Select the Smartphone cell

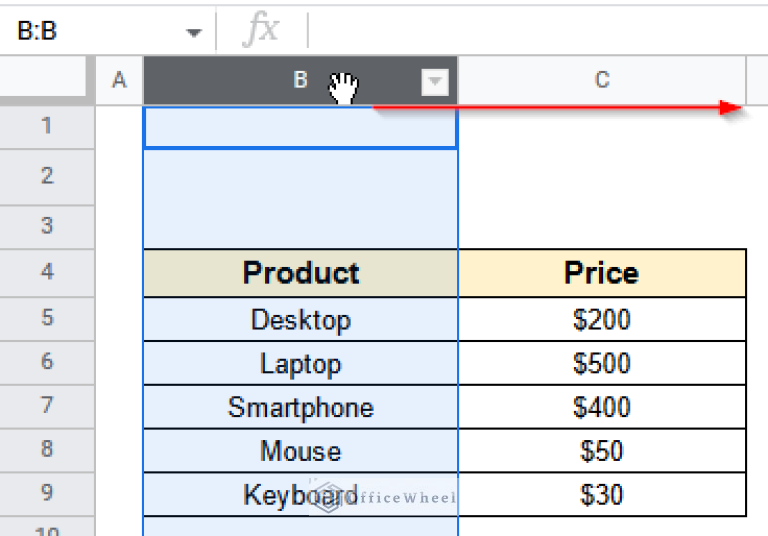301,407
